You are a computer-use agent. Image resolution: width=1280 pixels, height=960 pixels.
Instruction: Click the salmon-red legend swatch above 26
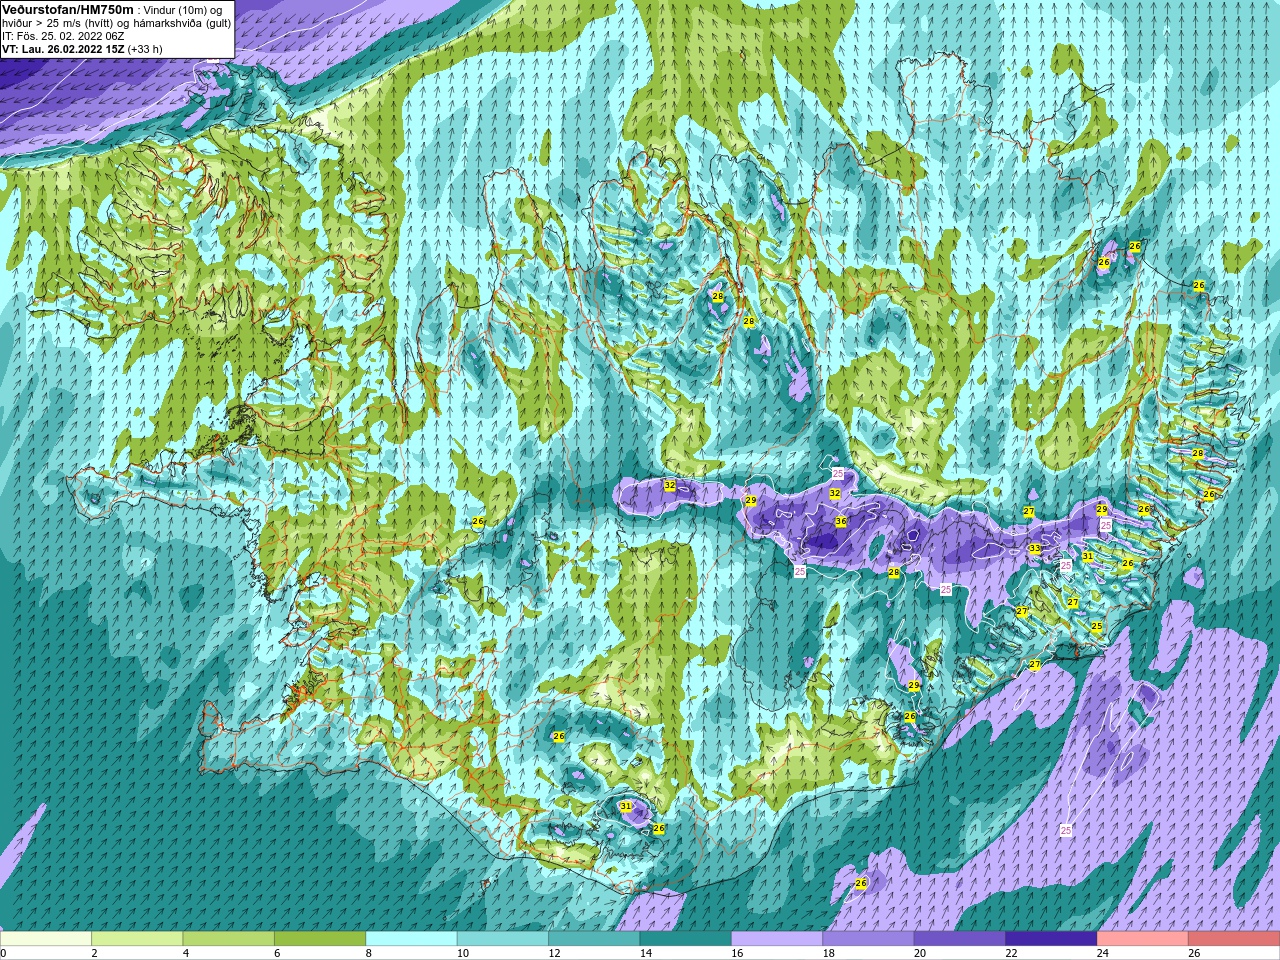(1235, 939)
